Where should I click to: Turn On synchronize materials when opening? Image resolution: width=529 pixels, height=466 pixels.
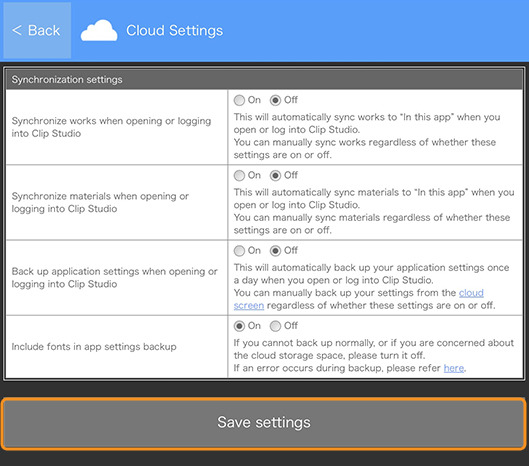[x=239, y=175]
